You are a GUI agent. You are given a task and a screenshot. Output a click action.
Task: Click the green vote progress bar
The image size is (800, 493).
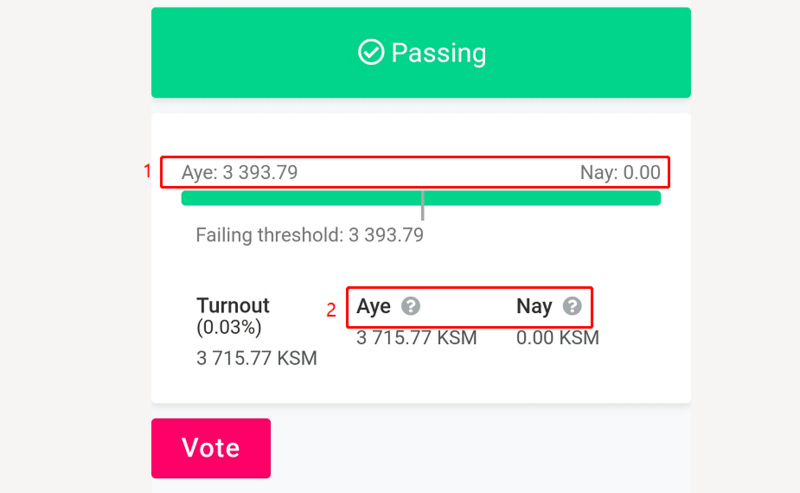[x=300, y=198]
